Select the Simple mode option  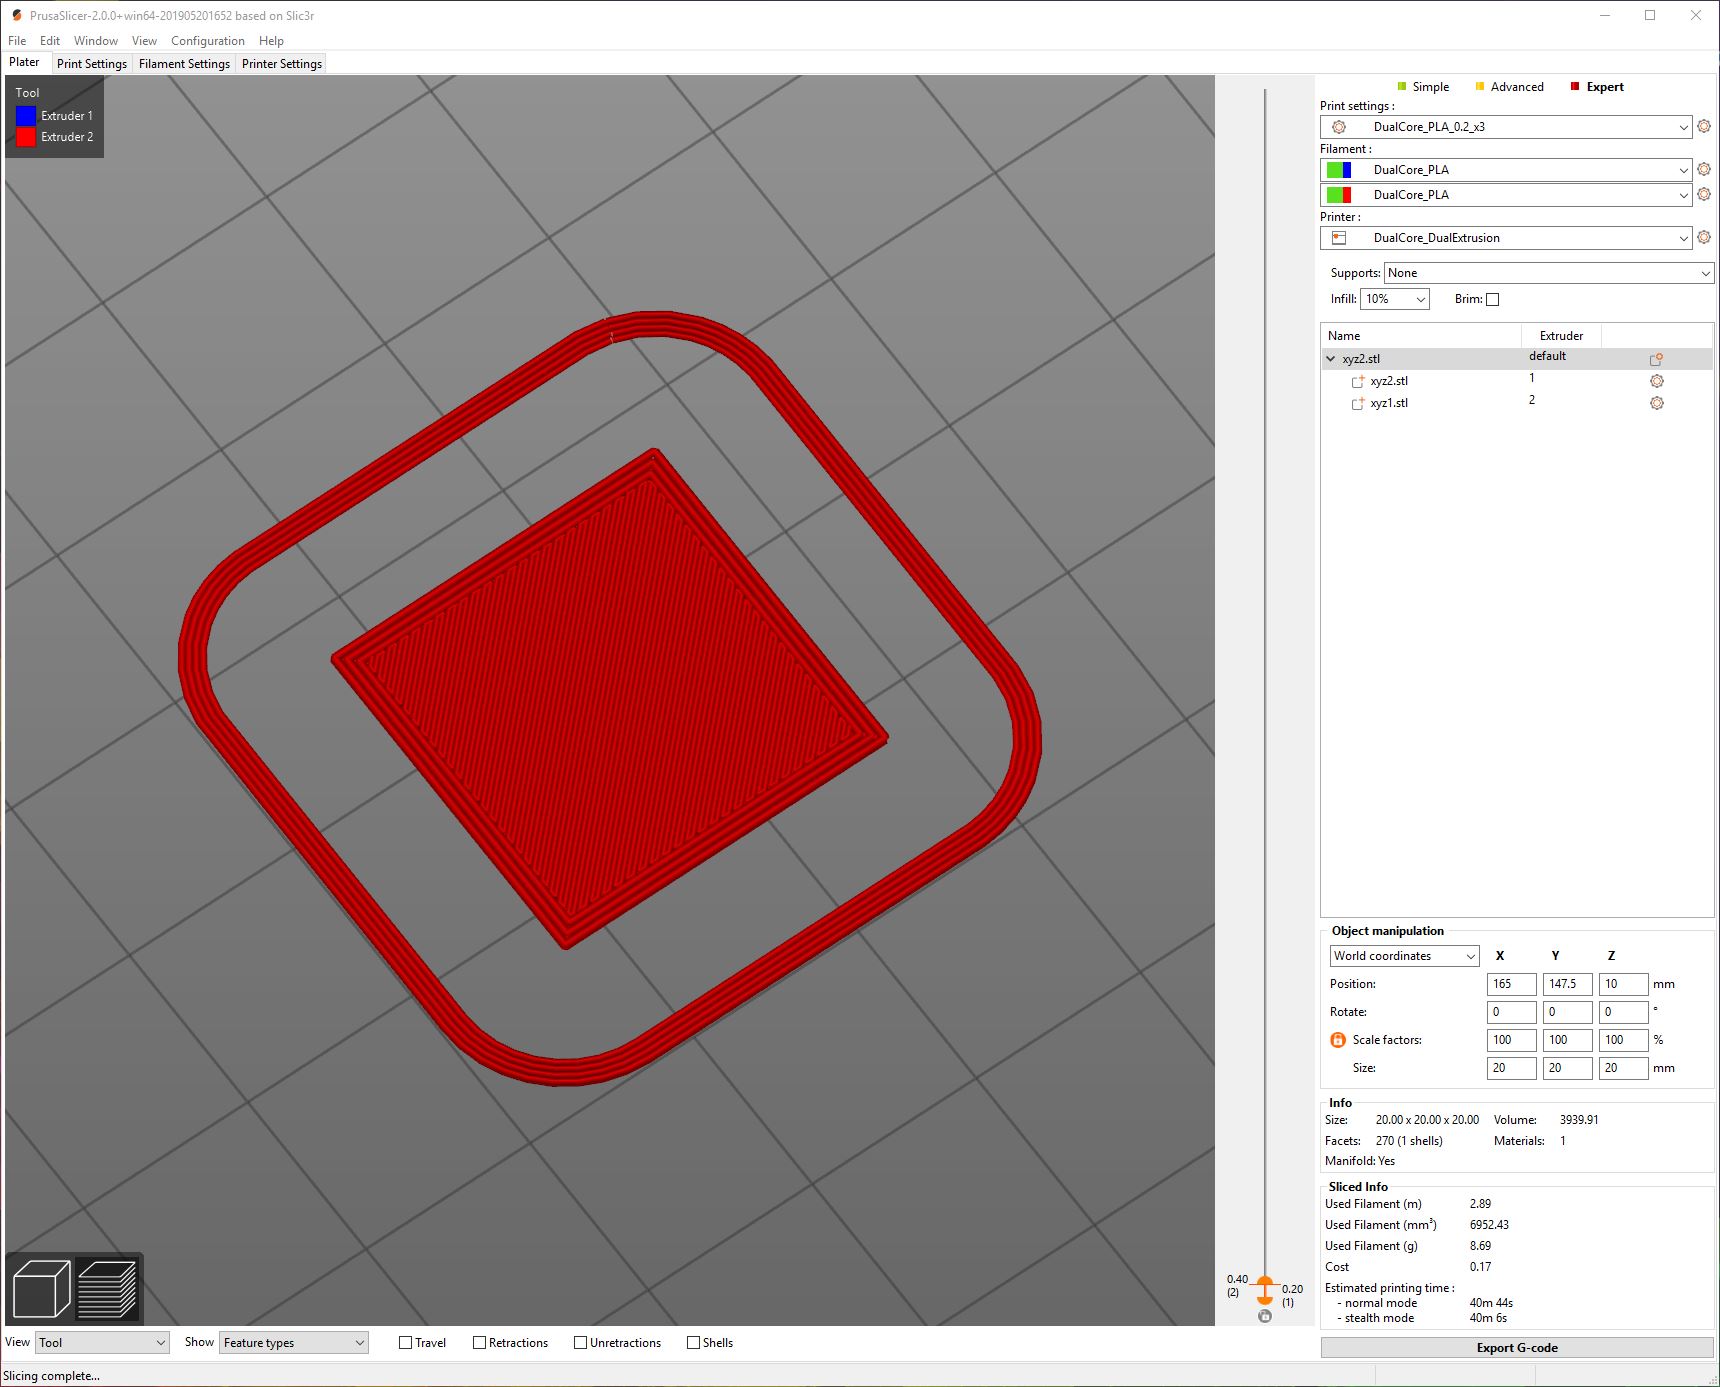click(x=1423, y=87)
